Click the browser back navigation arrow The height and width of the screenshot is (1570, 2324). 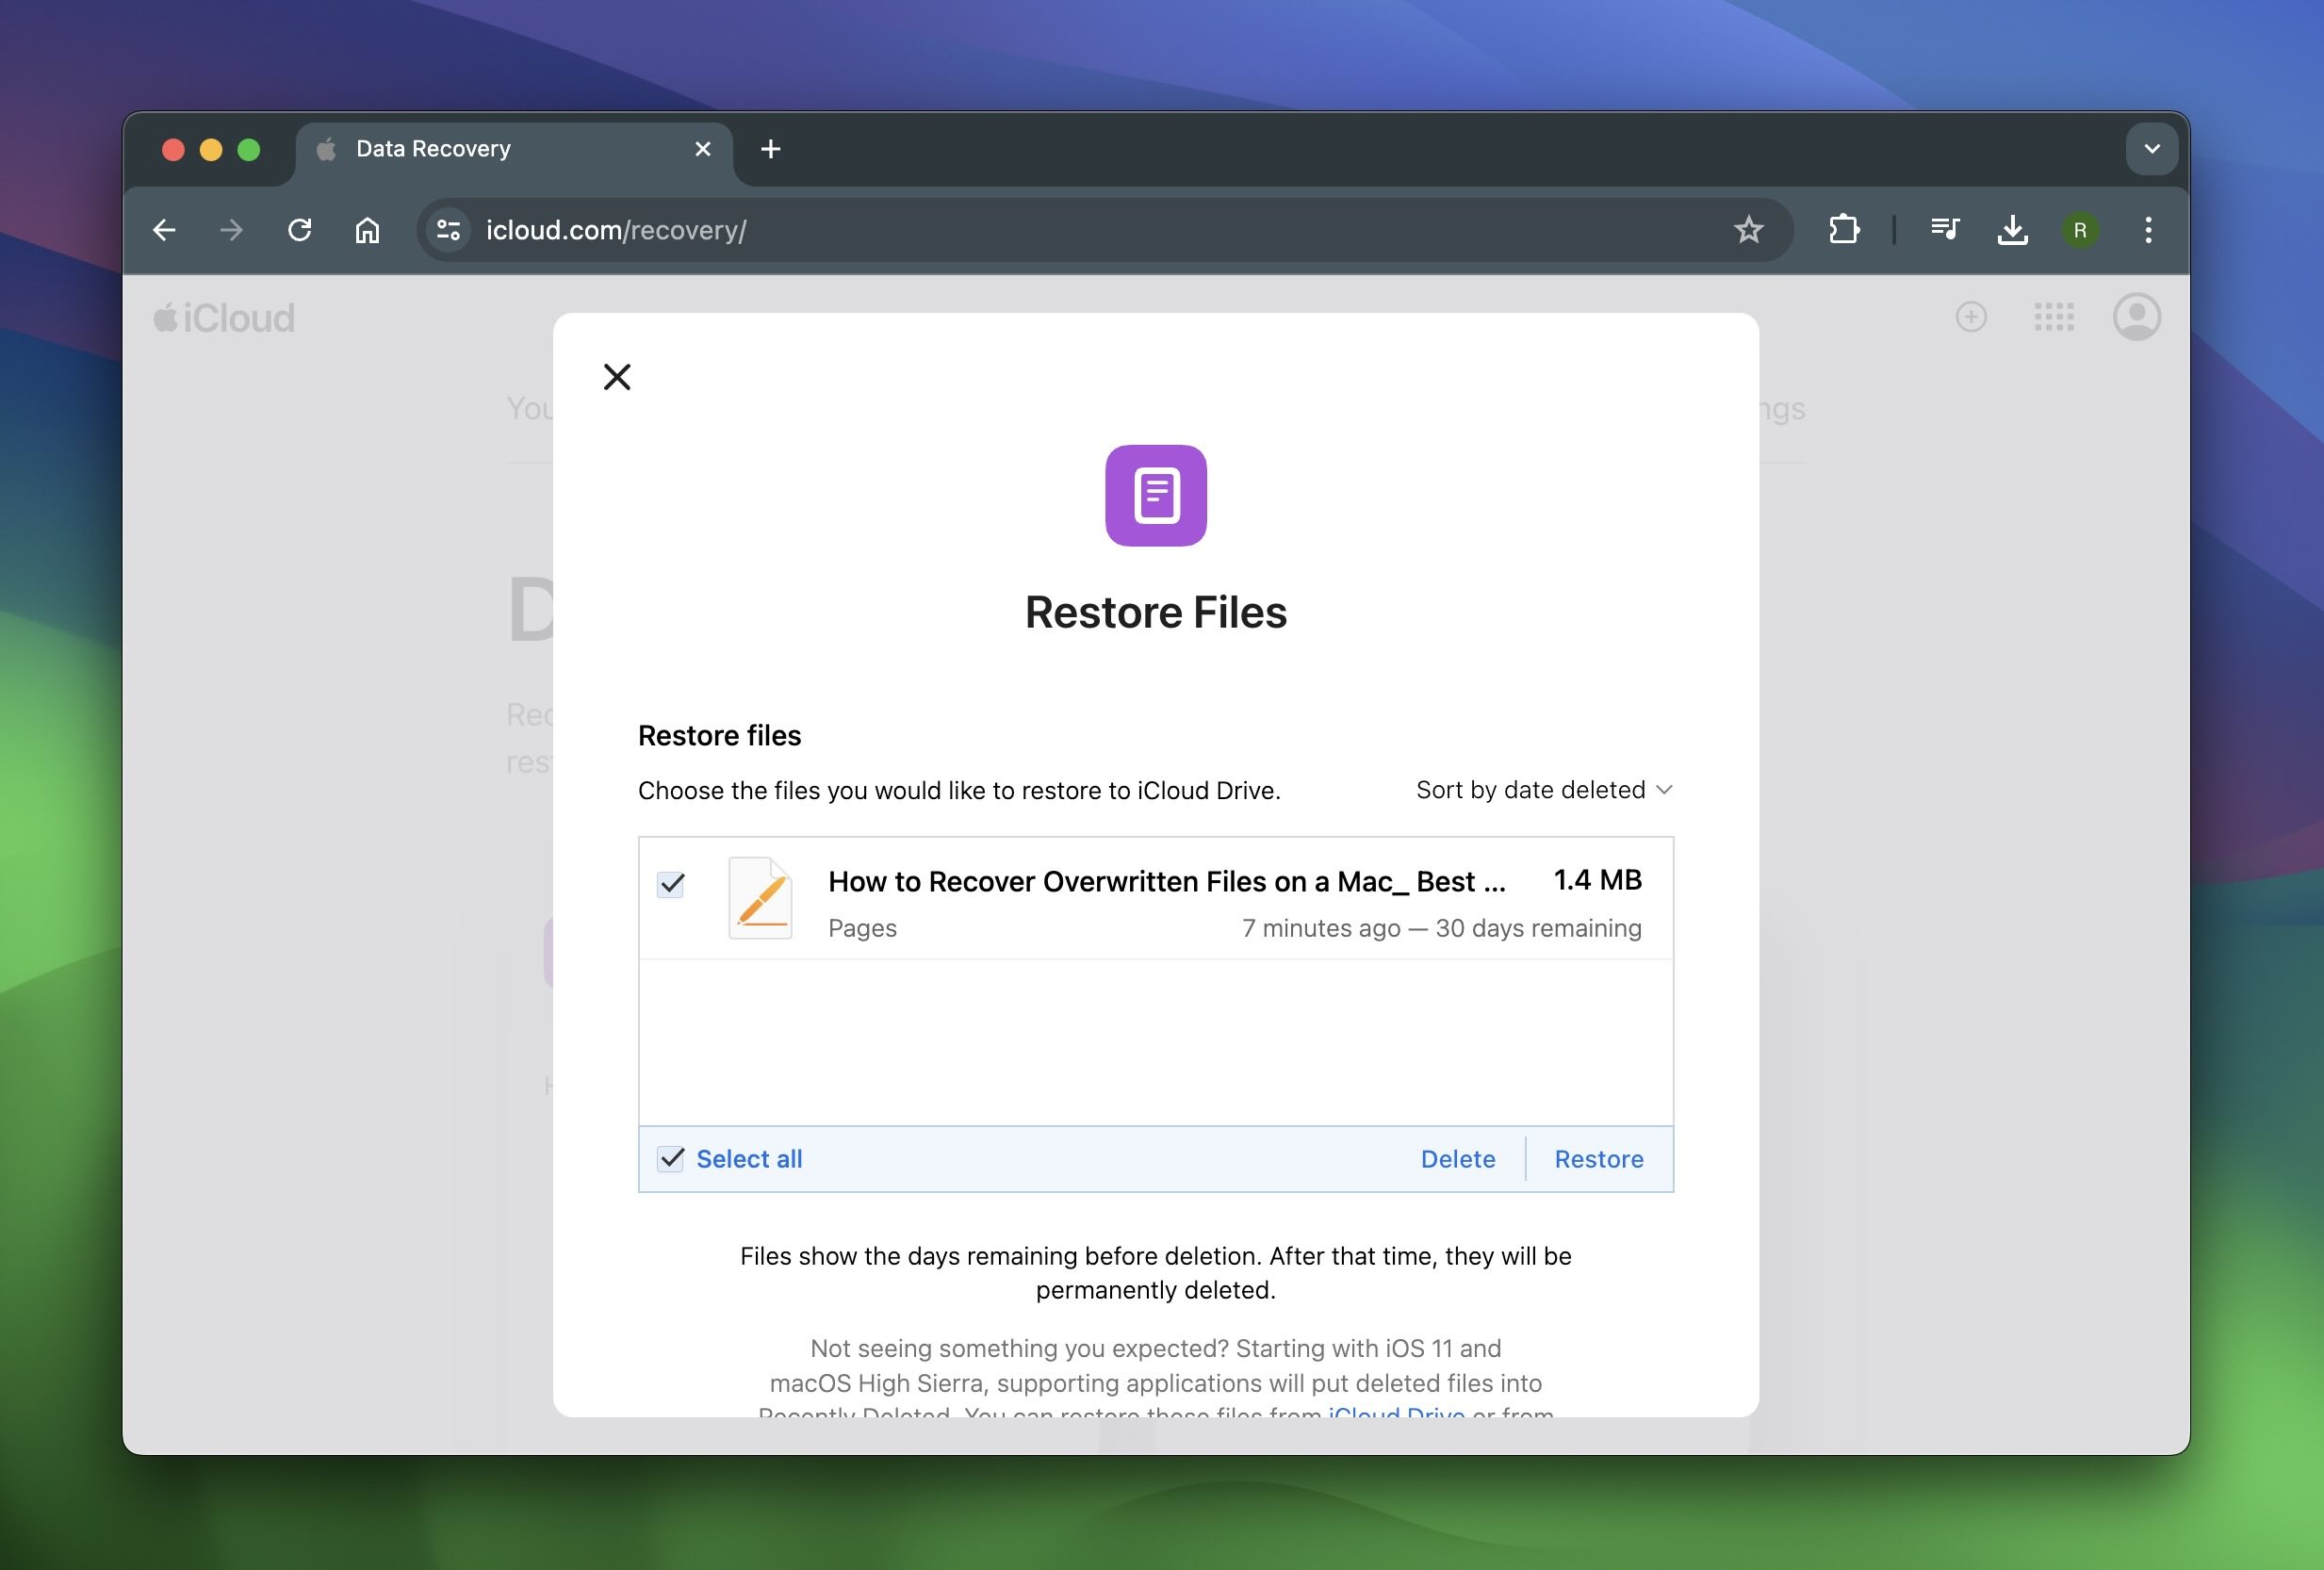(x=165, y=230)
